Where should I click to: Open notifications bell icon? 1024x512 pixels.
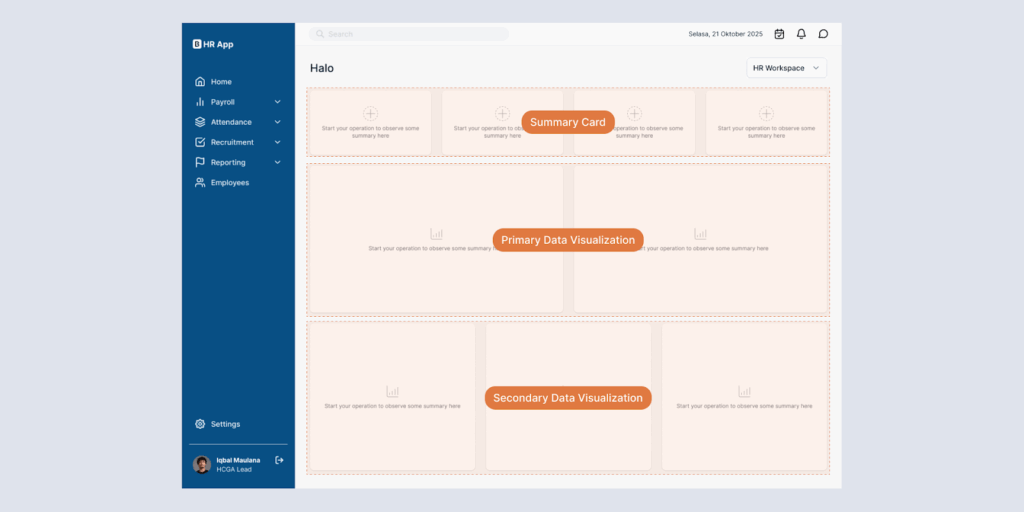[x=801, y=34]
